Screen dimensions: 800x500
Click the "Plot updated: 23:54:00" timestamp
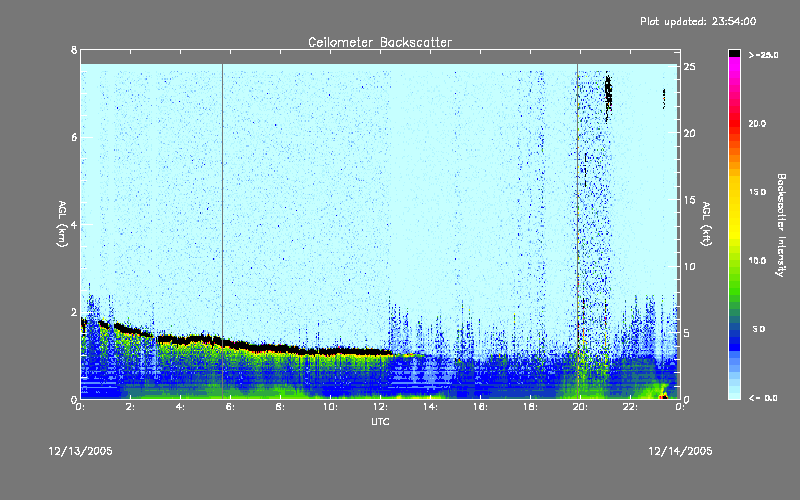pyautogui.click(x=698, y=21)
